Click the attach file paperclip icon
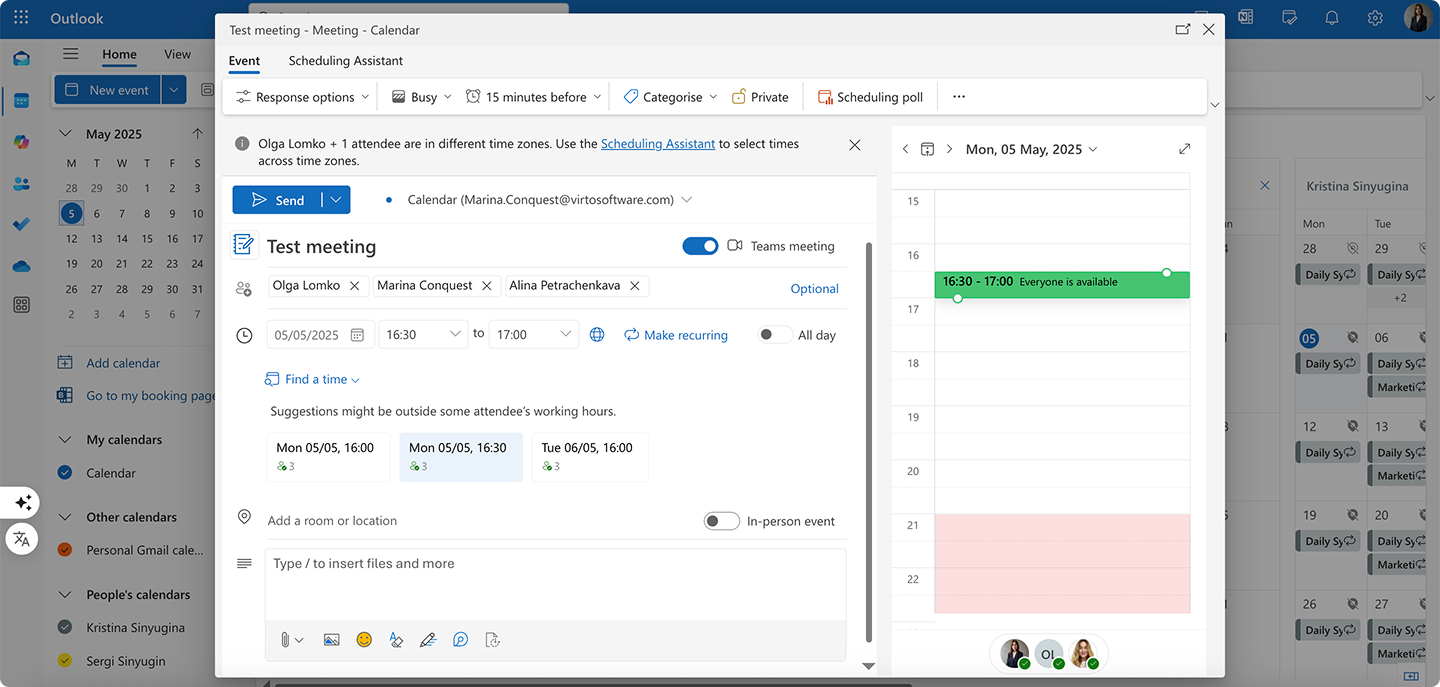The width and height of the screenshot is (1440, 687). [285, 640]
